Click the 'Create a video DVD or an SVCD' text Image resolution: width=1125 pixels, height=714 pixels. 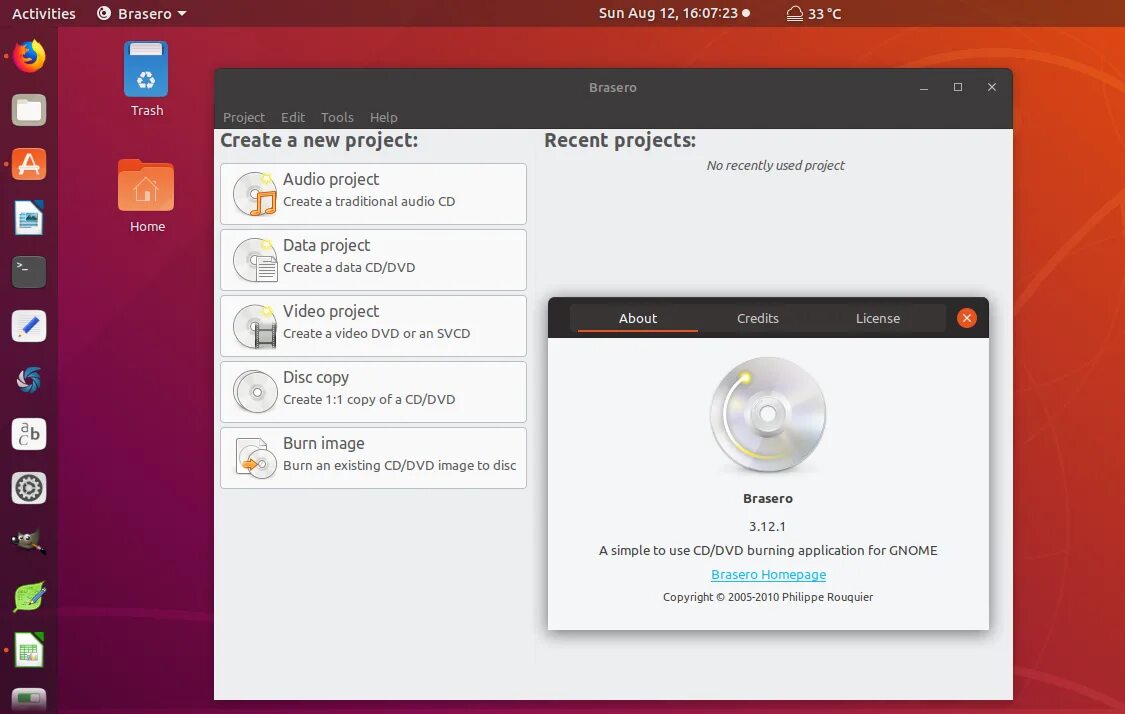377,333
